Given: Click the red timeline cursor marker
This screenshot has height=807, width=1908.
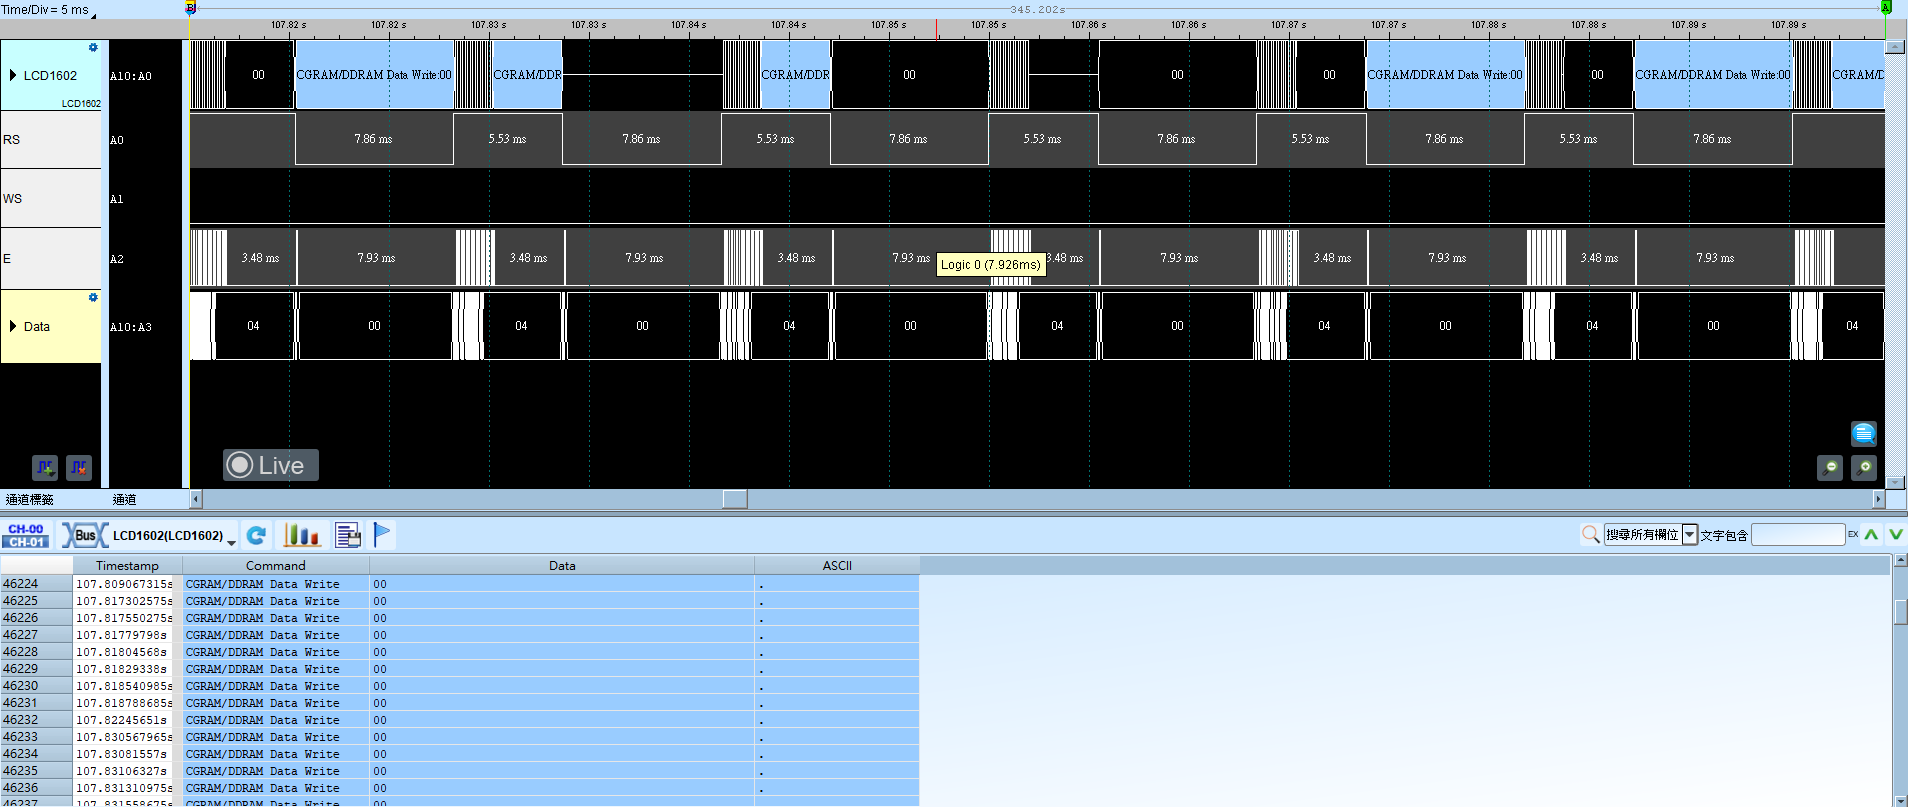Looking at the screenshot, I should [x=937, y=30].
